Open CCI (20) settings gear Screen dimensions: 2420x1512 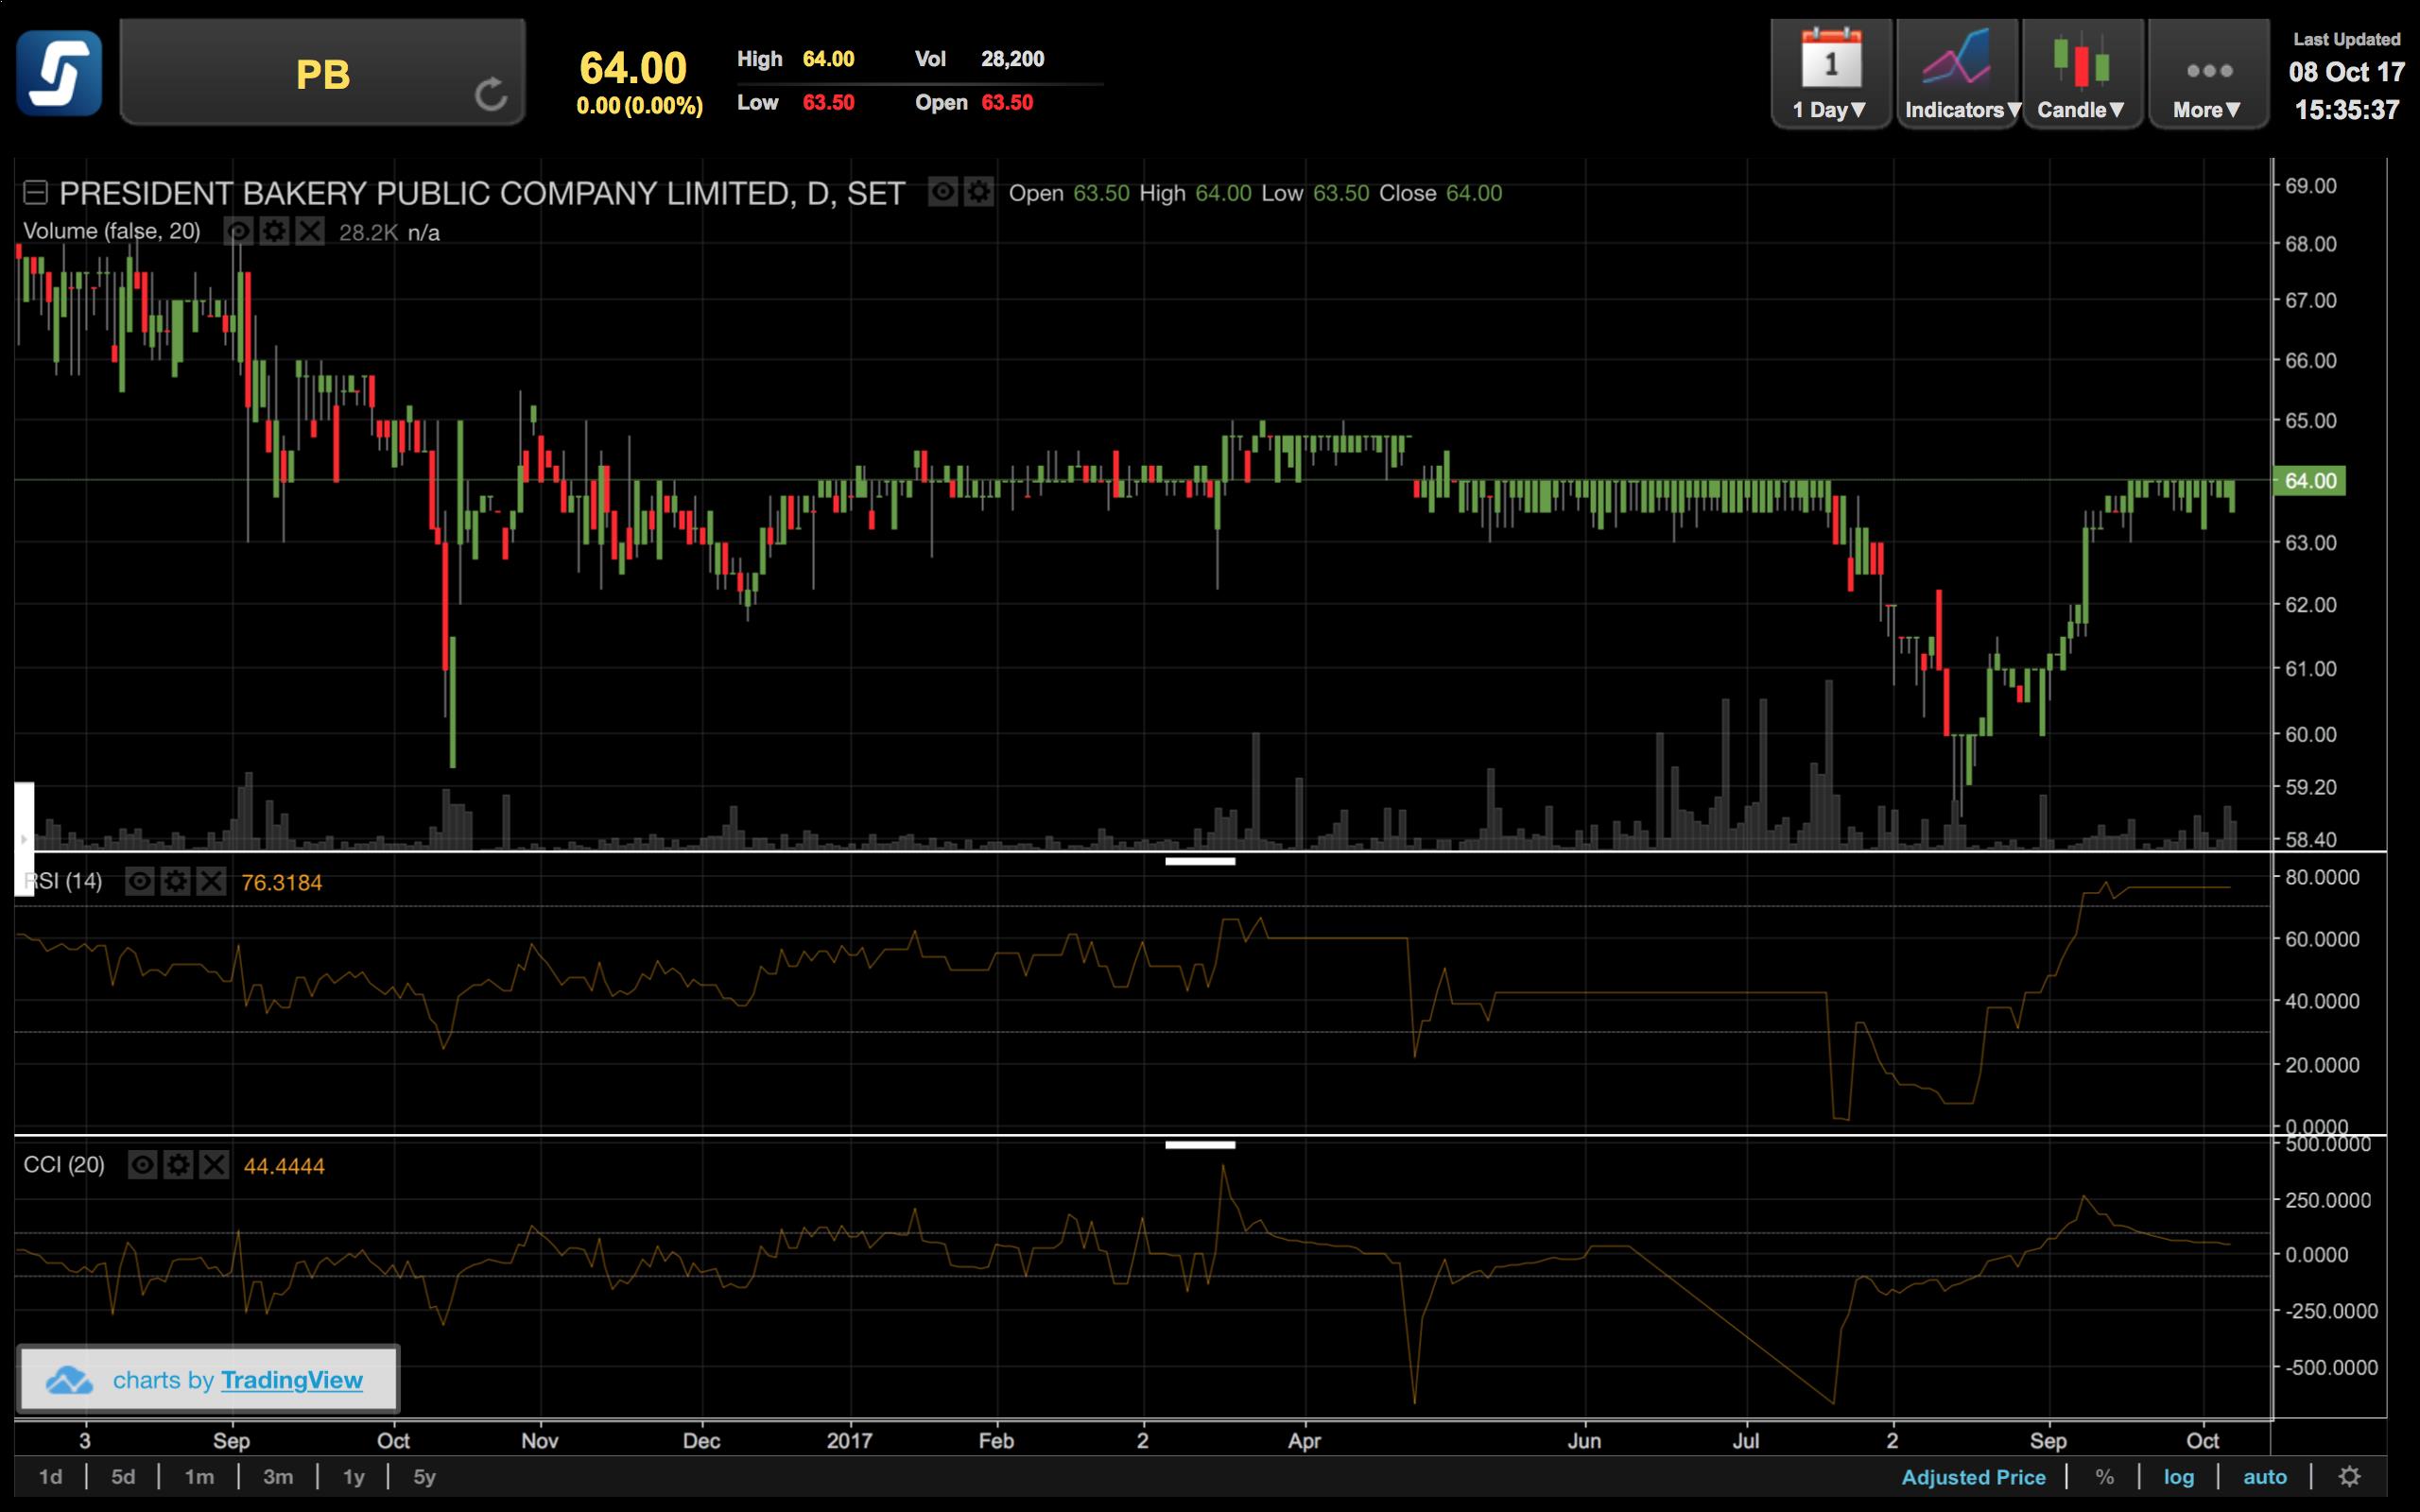pyautogui.click(x=179, y=1165)
